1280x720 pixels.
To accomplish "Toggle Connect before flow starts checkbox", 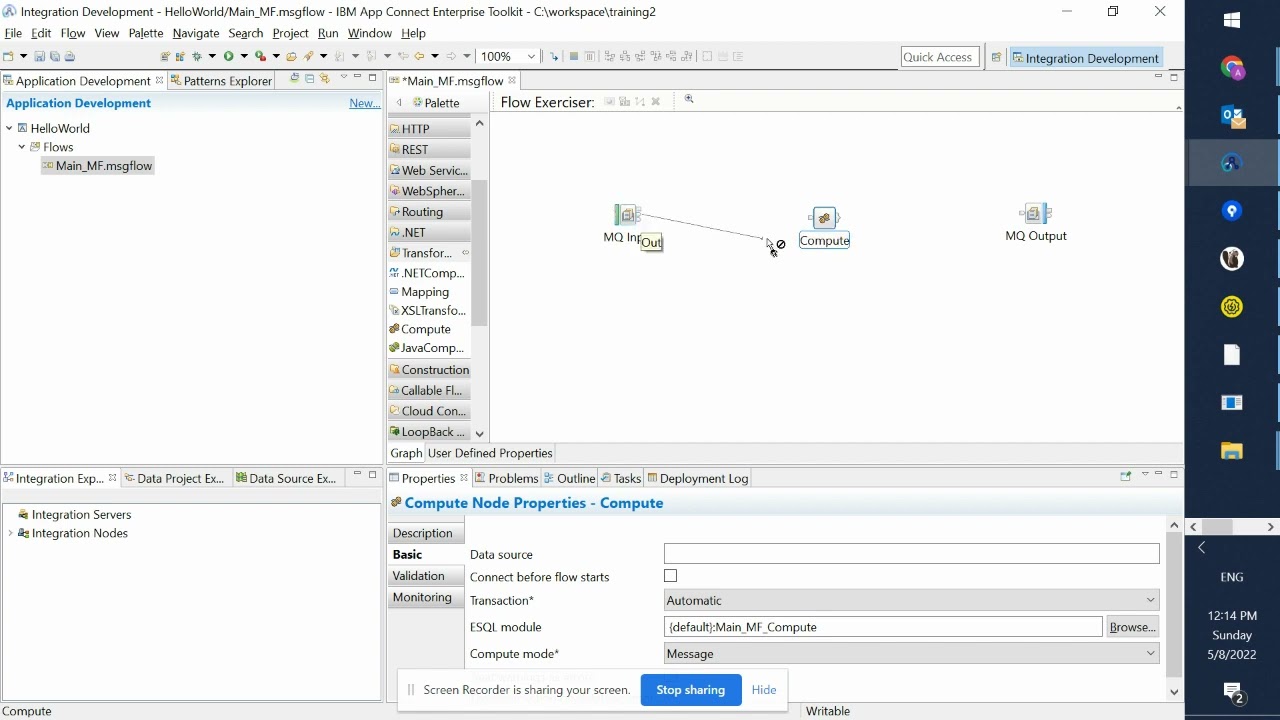I will click(x=671, y=576).
